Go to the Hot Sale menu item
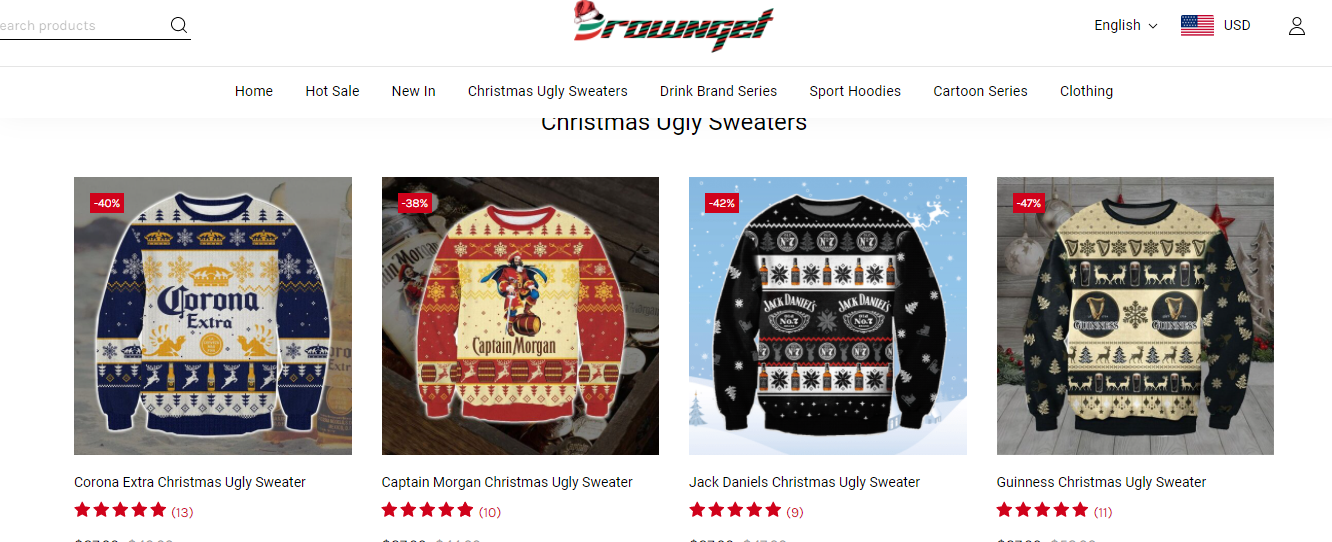The width and height of the screenshot is (1332, 542). point(332,91)
